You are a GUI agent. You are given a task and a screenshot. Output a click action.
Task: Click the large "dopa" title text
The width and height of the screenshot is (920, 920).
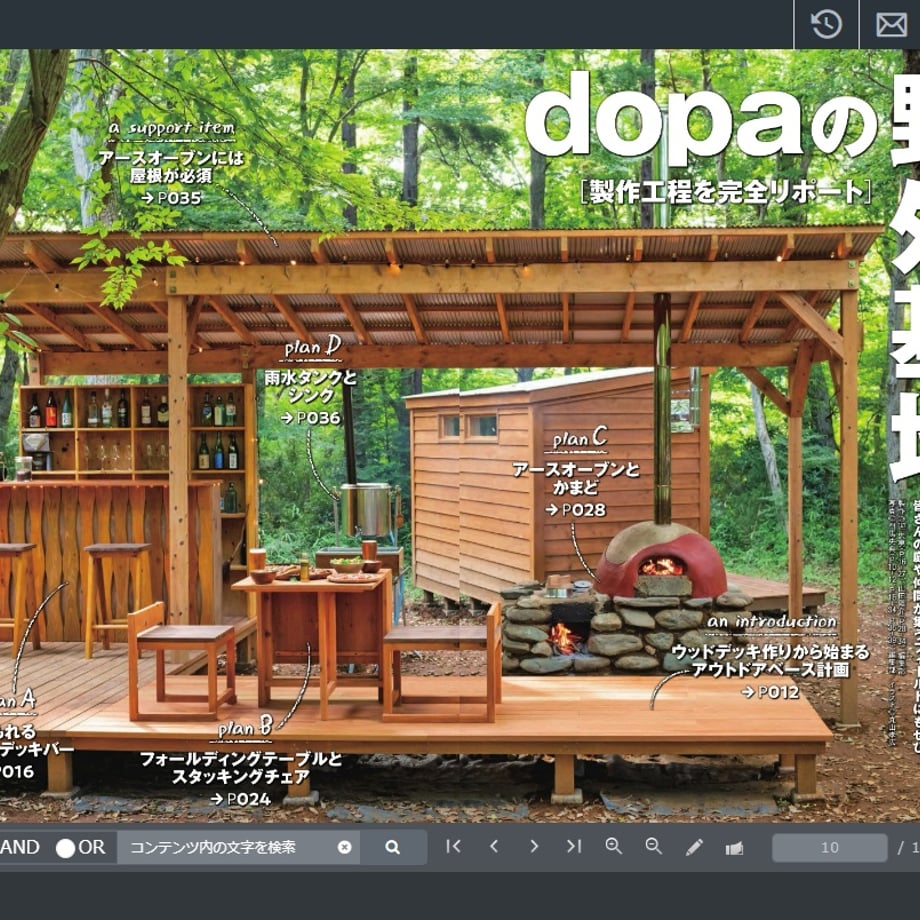point(664,117)
